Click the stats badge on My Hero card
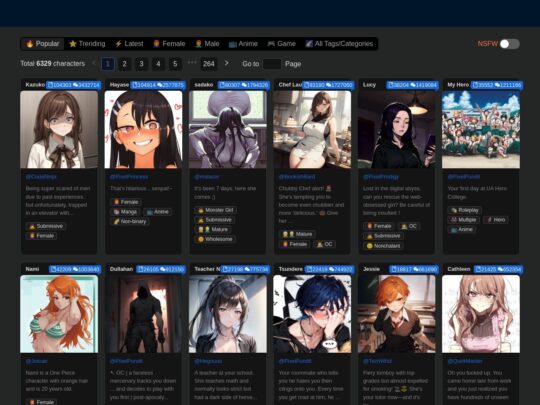Image resolution: width=540 pixels, height=405 pixels. (497, 85)
